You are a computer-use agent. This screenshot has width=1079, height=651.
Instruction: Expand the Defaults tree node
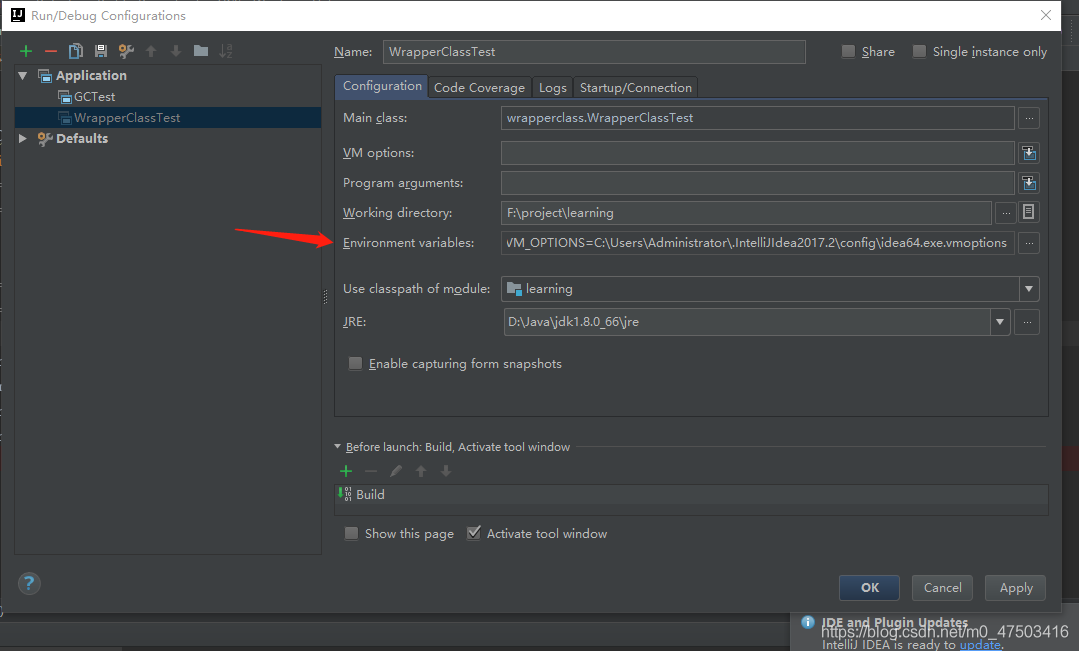pyautogui.click(x=23, y=138)
